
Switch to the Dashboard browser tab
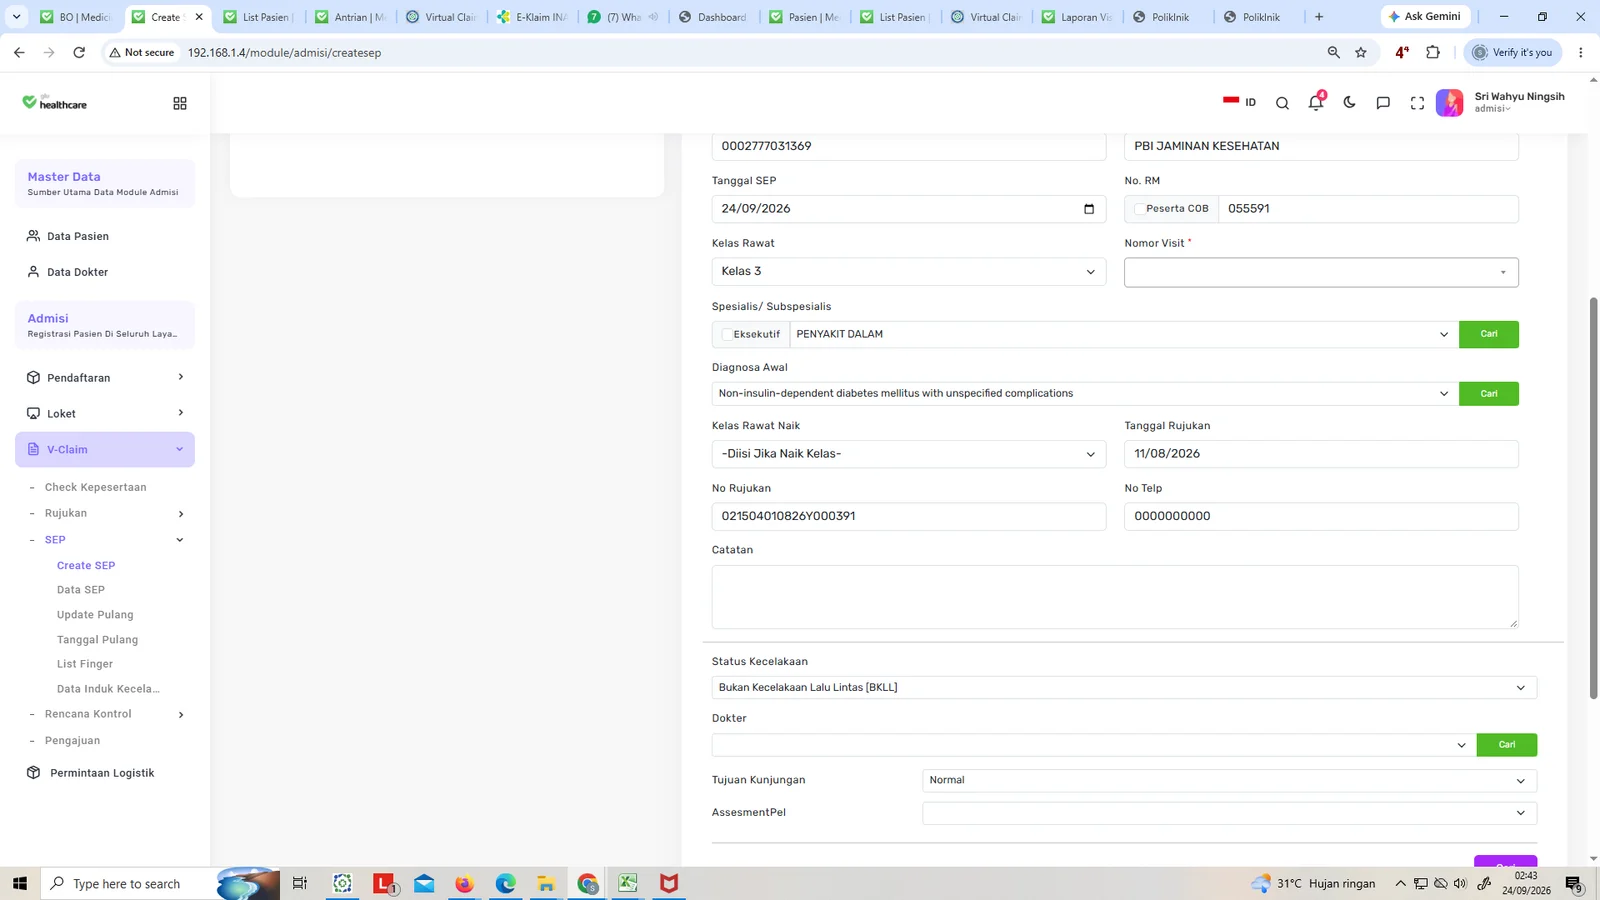714,17
